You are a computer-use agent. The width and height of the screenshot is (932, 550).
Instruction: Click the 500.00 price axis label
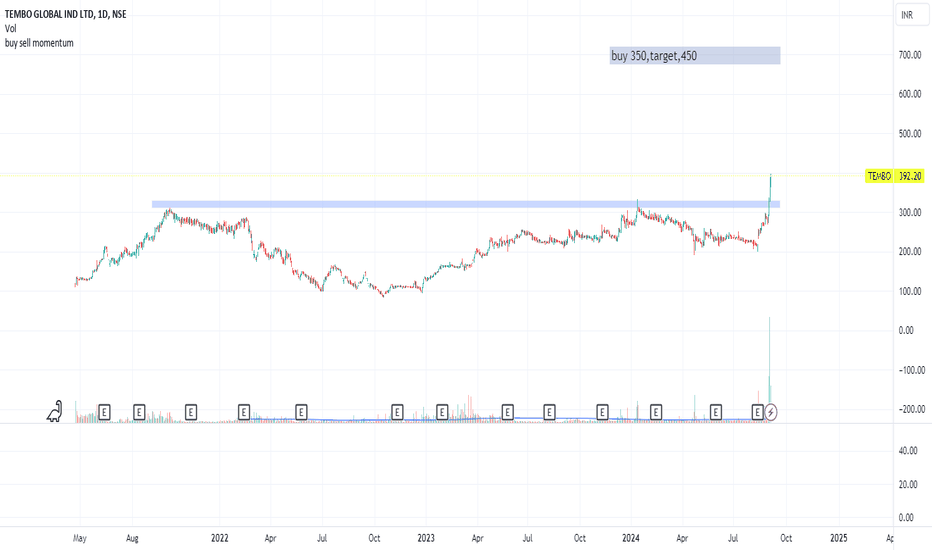[910, 134]
